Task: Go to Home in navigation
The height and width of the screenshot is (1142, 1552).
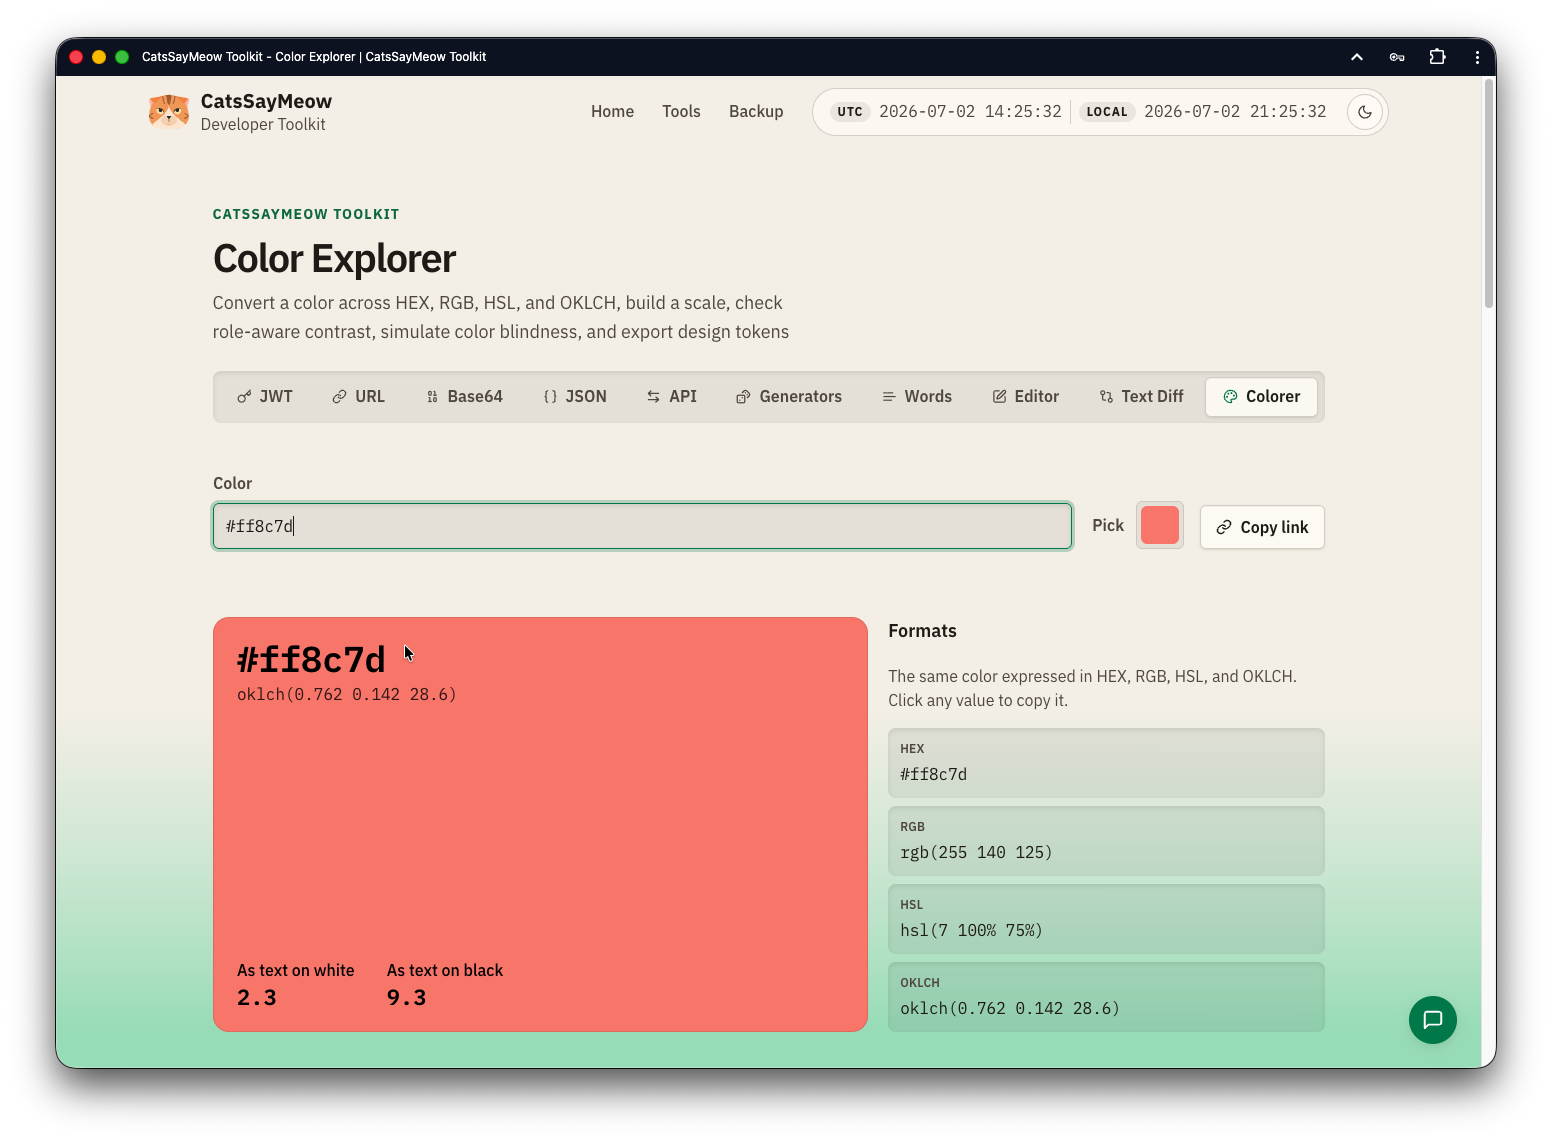Action: coord(612,112)
